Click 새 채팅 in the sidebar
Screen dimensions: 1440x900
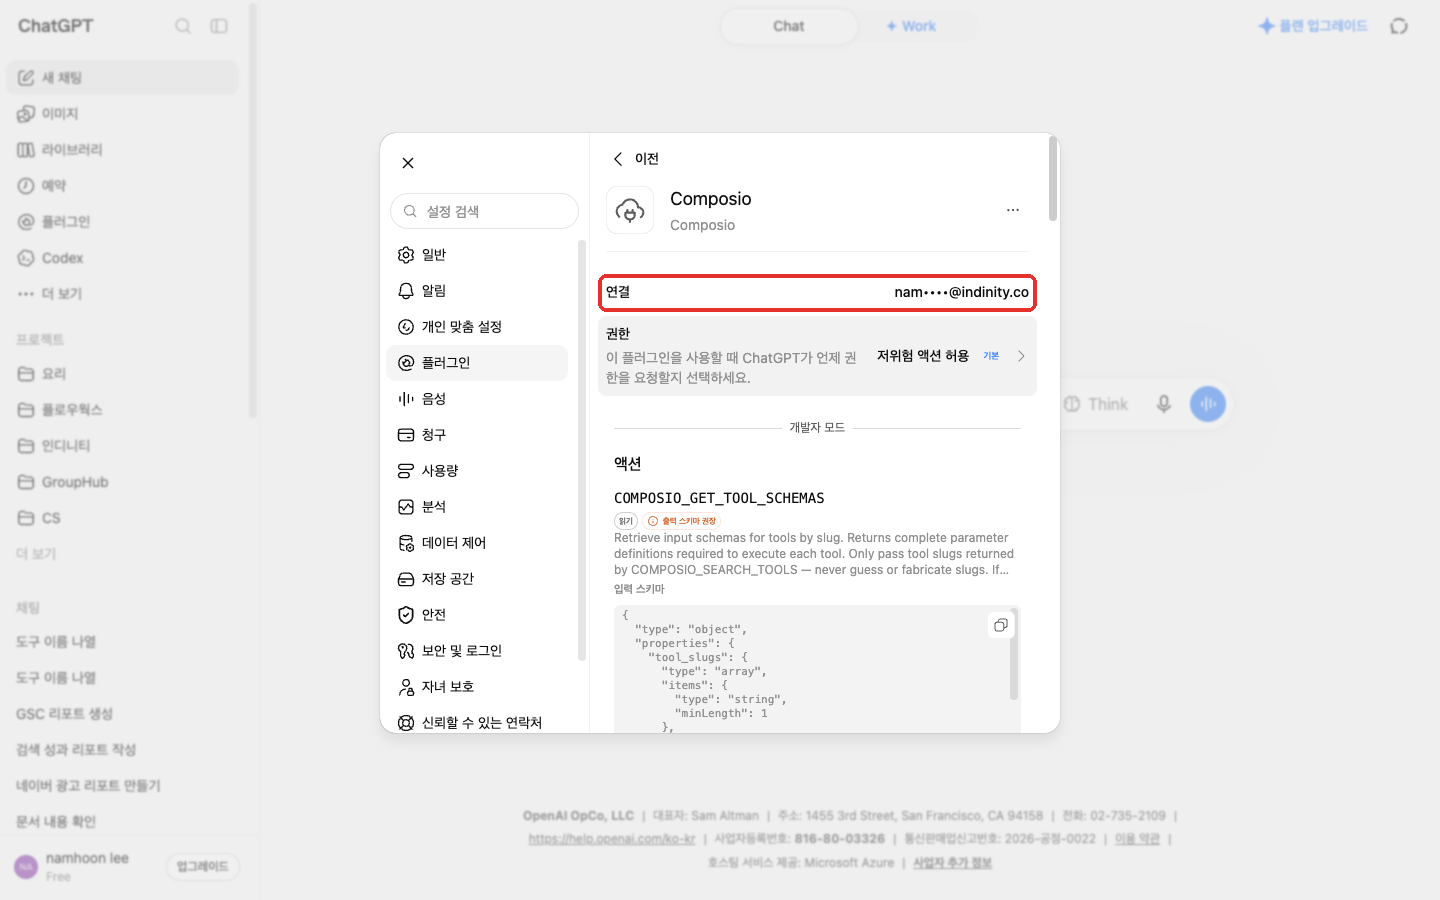123,78
